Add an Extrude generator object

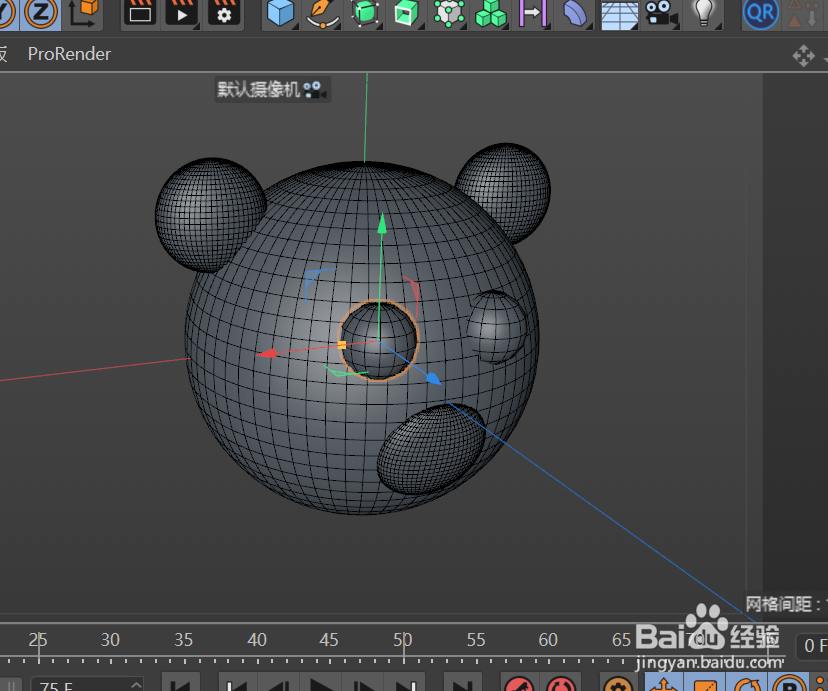click(407, 13)
